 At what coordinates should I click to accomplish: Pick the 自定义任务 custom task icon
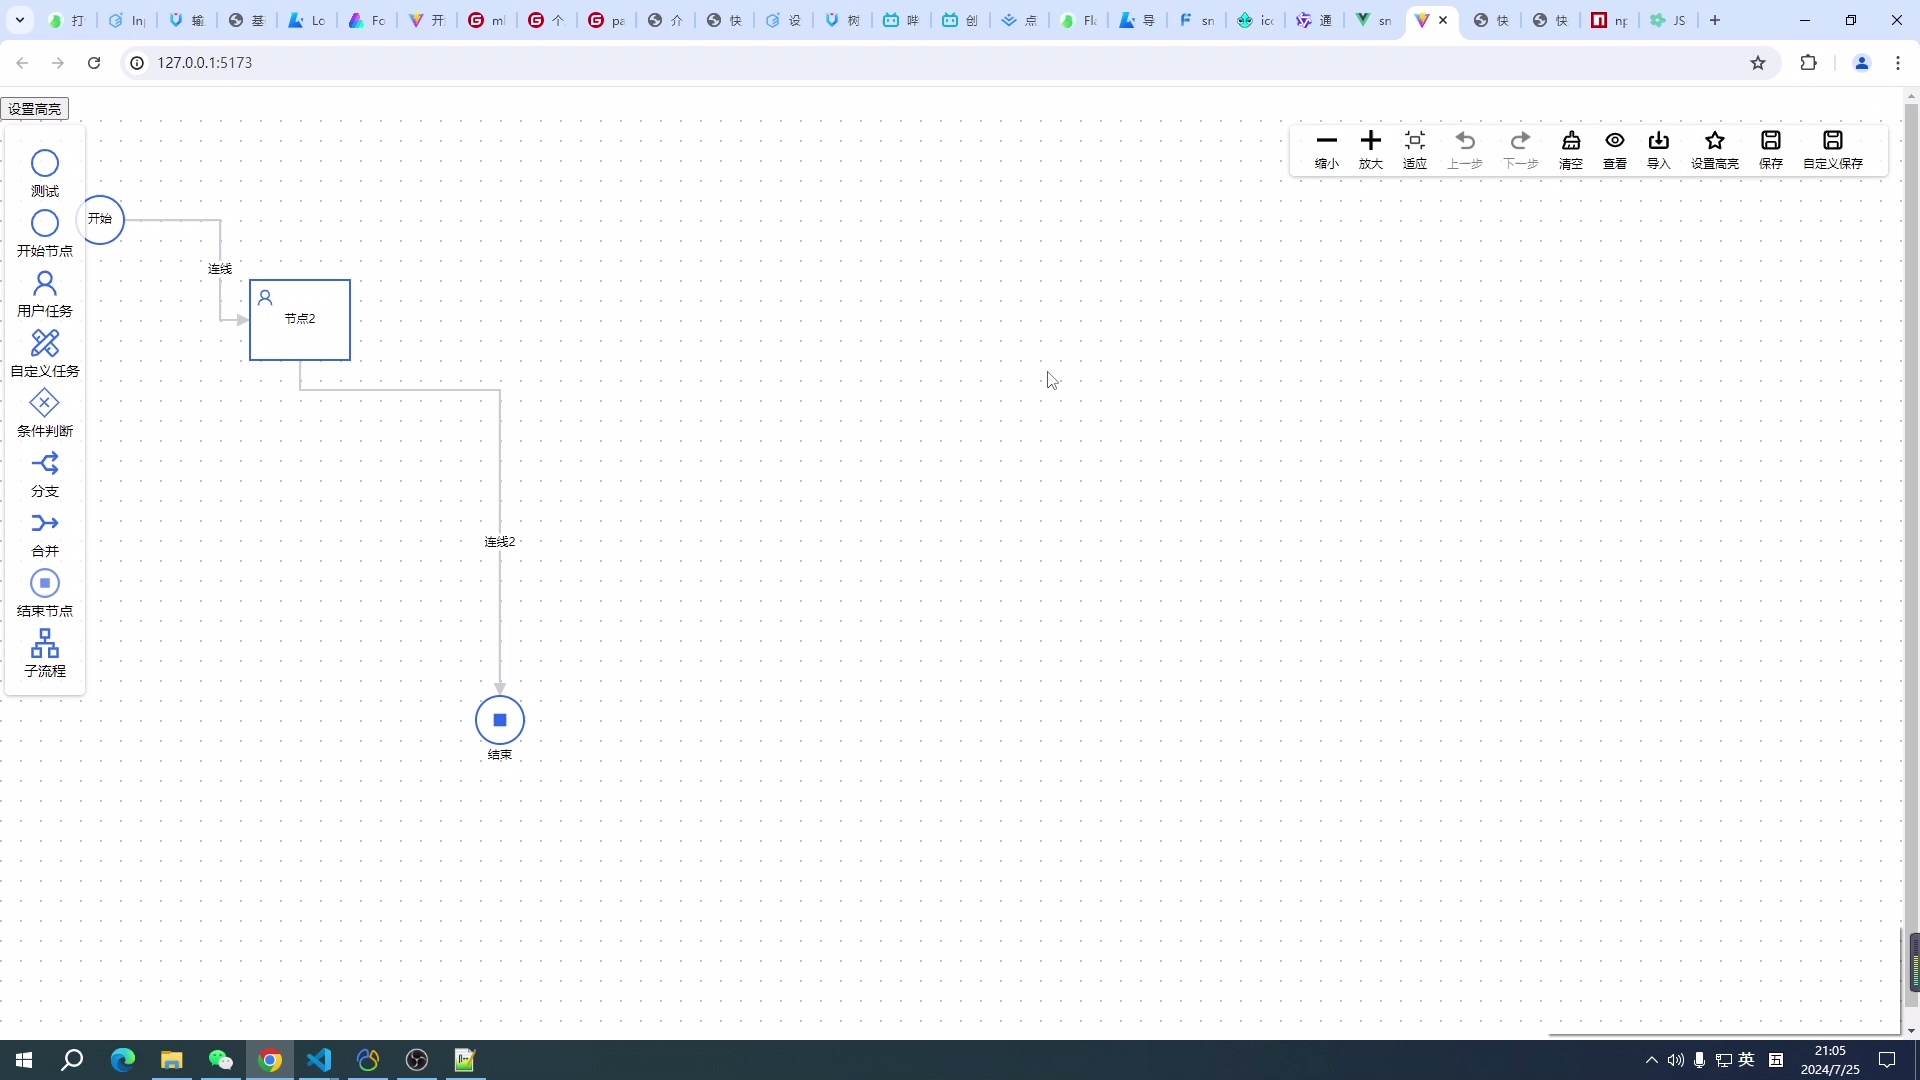[x=45, y=344]
